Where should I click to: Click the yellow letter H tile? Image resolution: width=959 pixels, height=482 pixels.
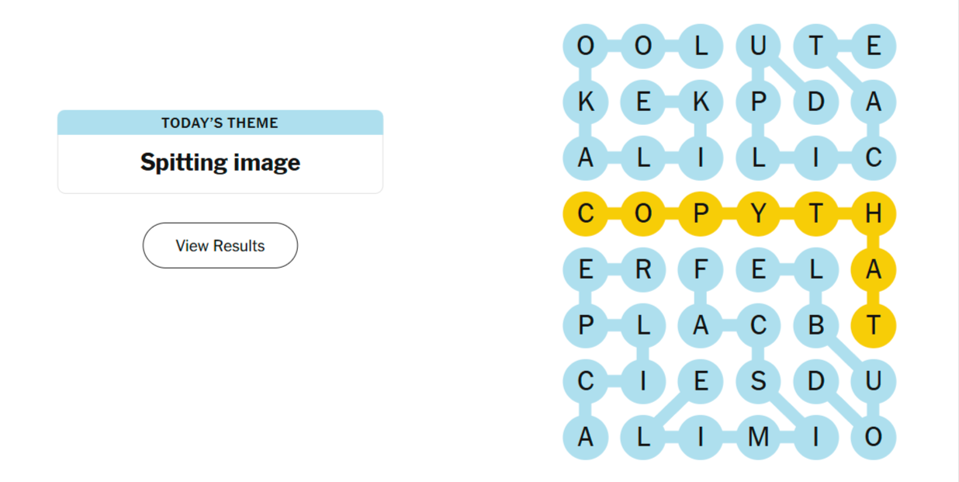click(x=874, y=213)
